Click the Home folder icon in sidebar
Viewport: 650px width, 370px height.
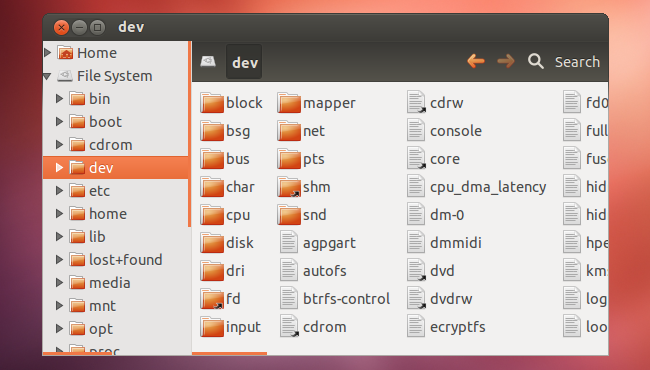pyautogui.click(x=65, y=53)
